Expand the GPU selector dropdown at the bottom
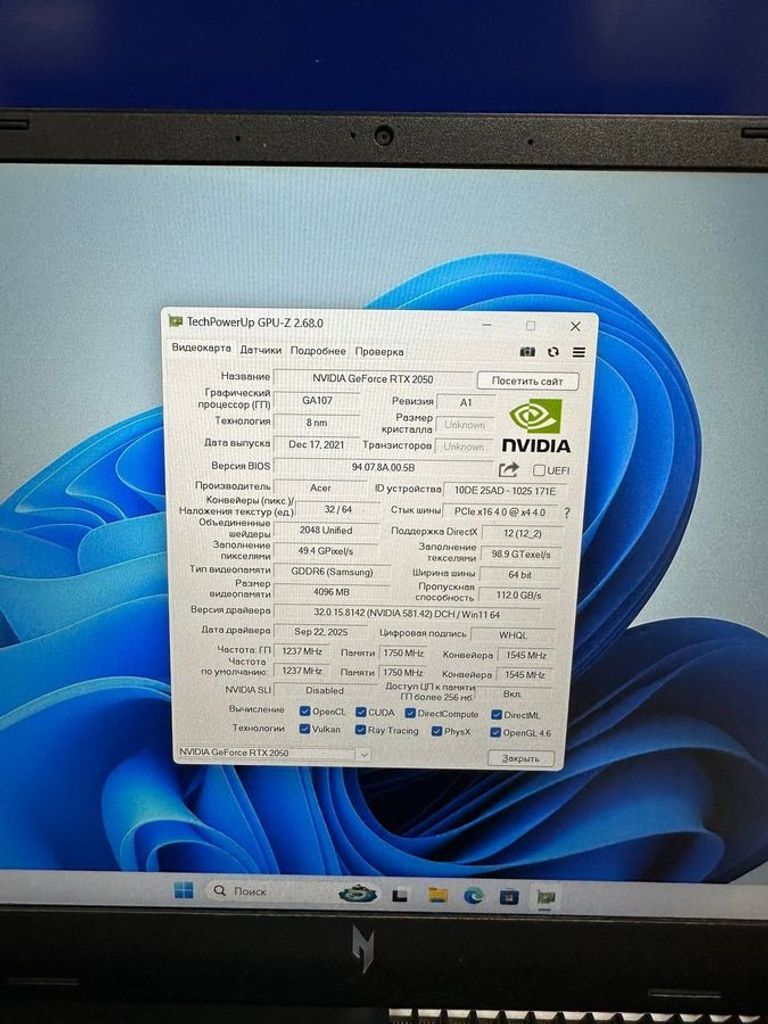Screen dimensions: 768x1024 click(x=364, y=754)
